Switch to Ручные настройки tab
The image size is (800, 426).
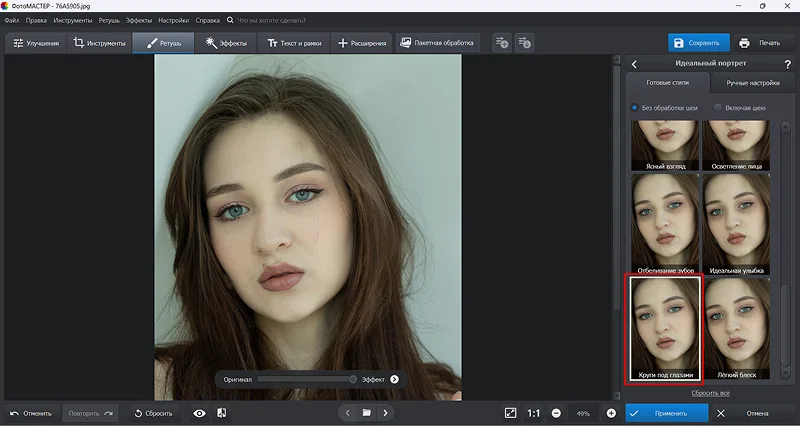point(753,83)
